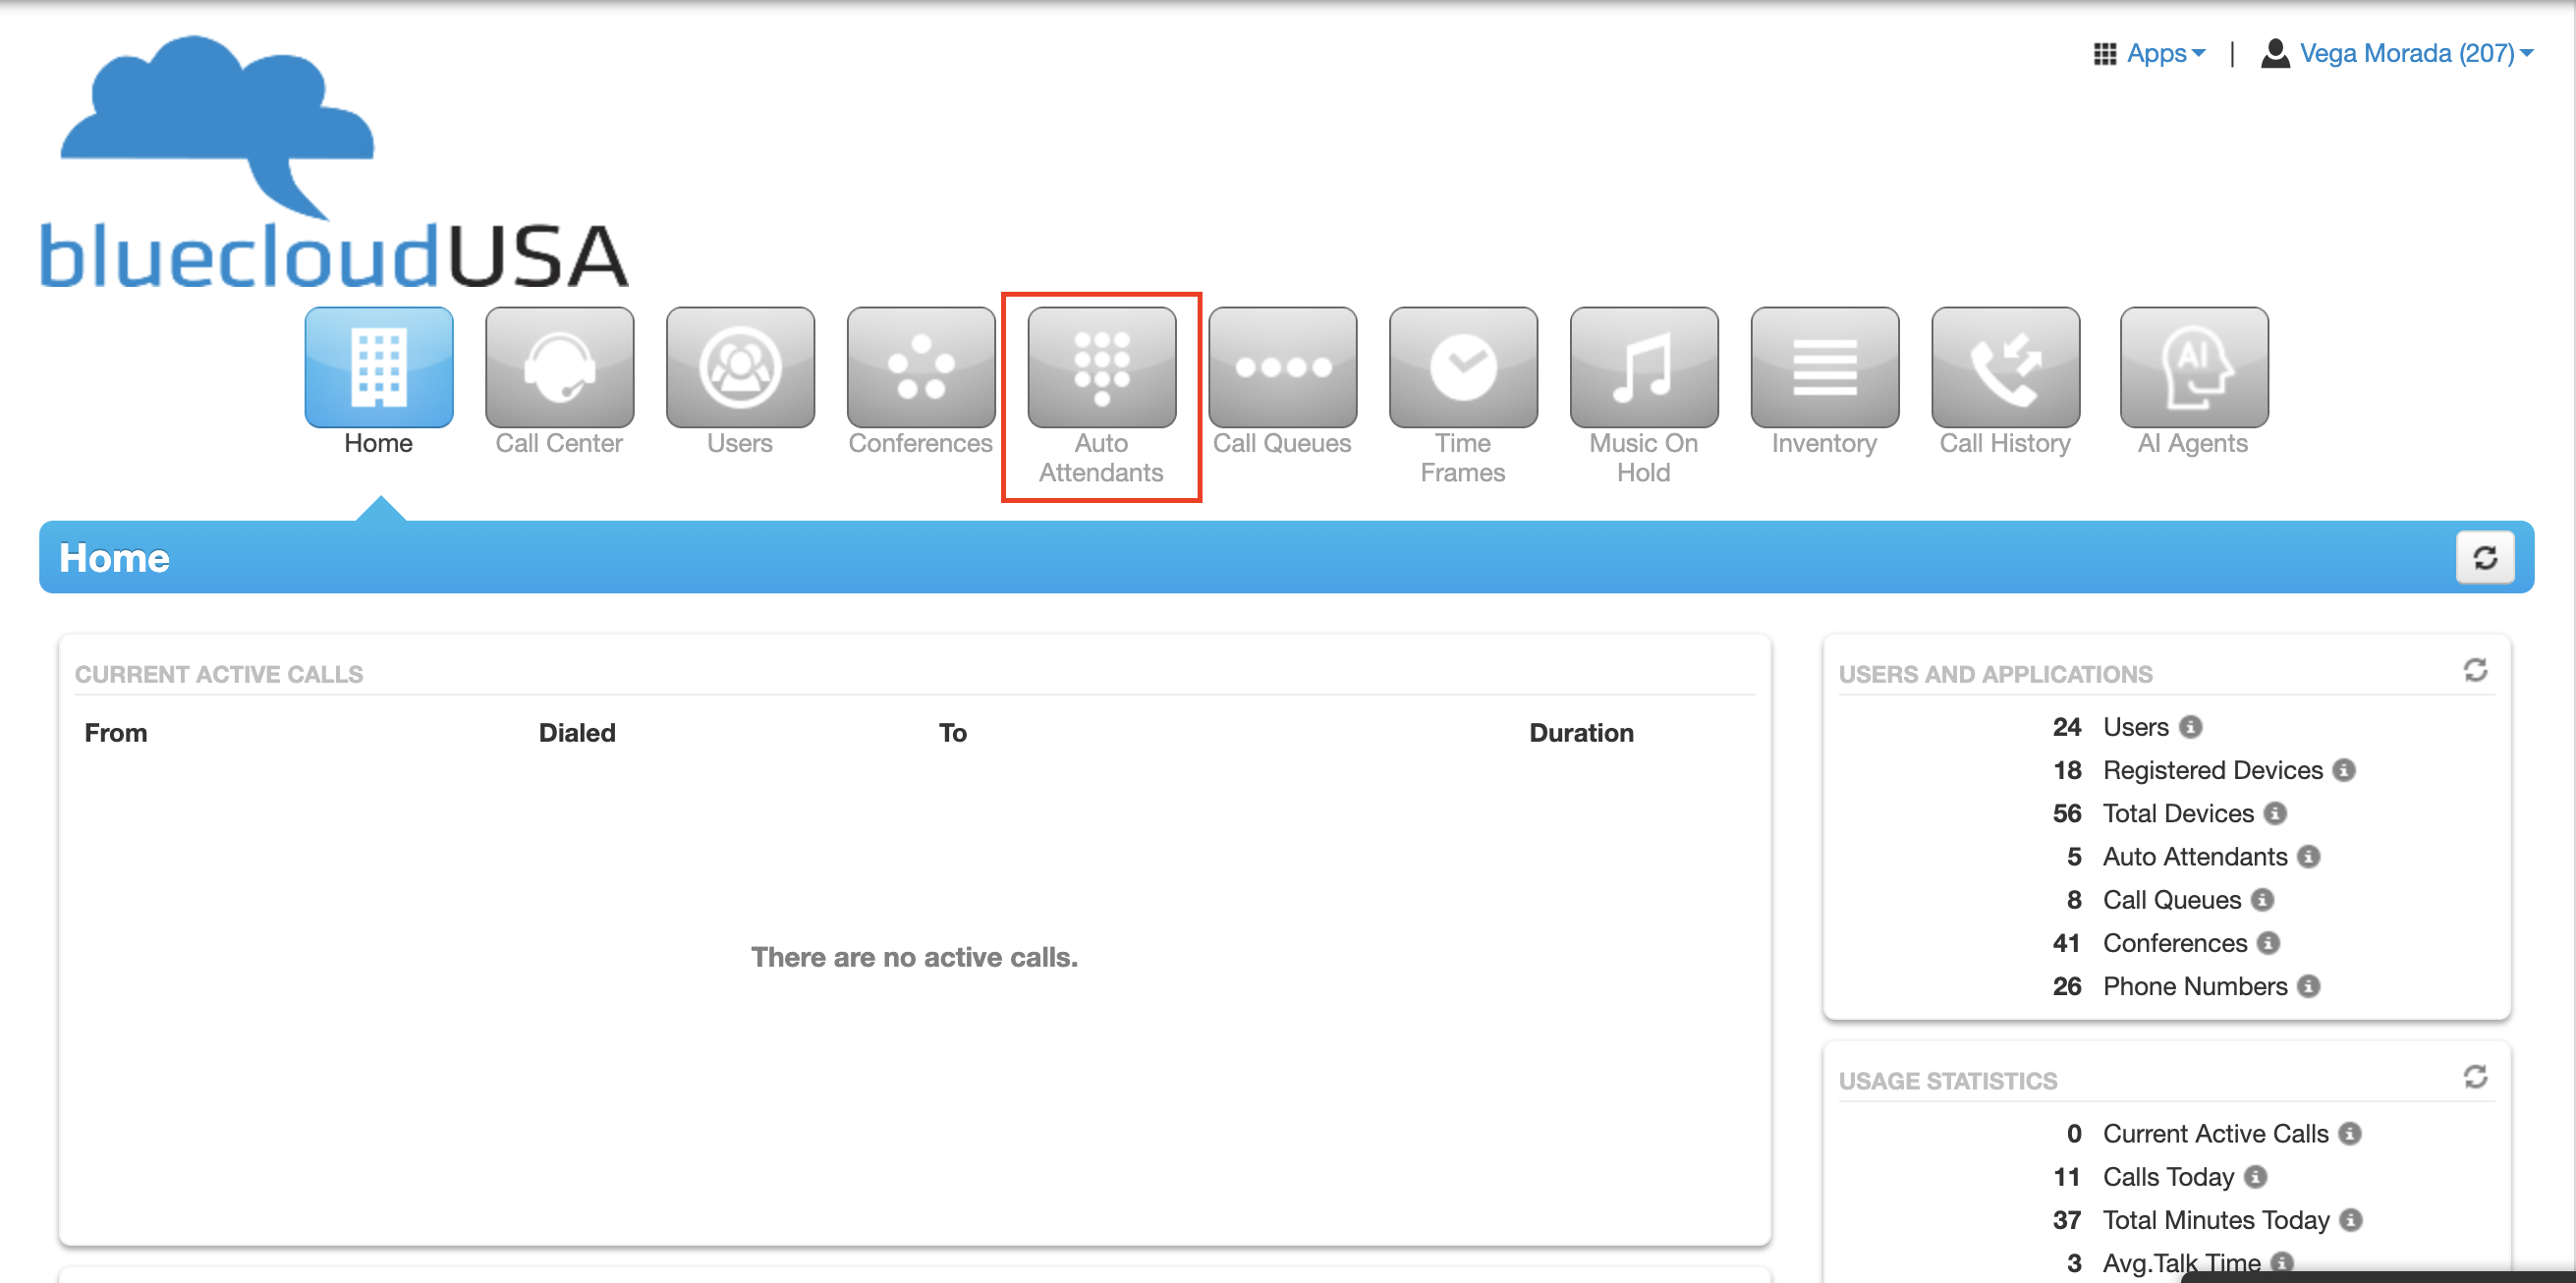
Task: Open Time Frames clock icon
Action: (x=1463, y=367)
